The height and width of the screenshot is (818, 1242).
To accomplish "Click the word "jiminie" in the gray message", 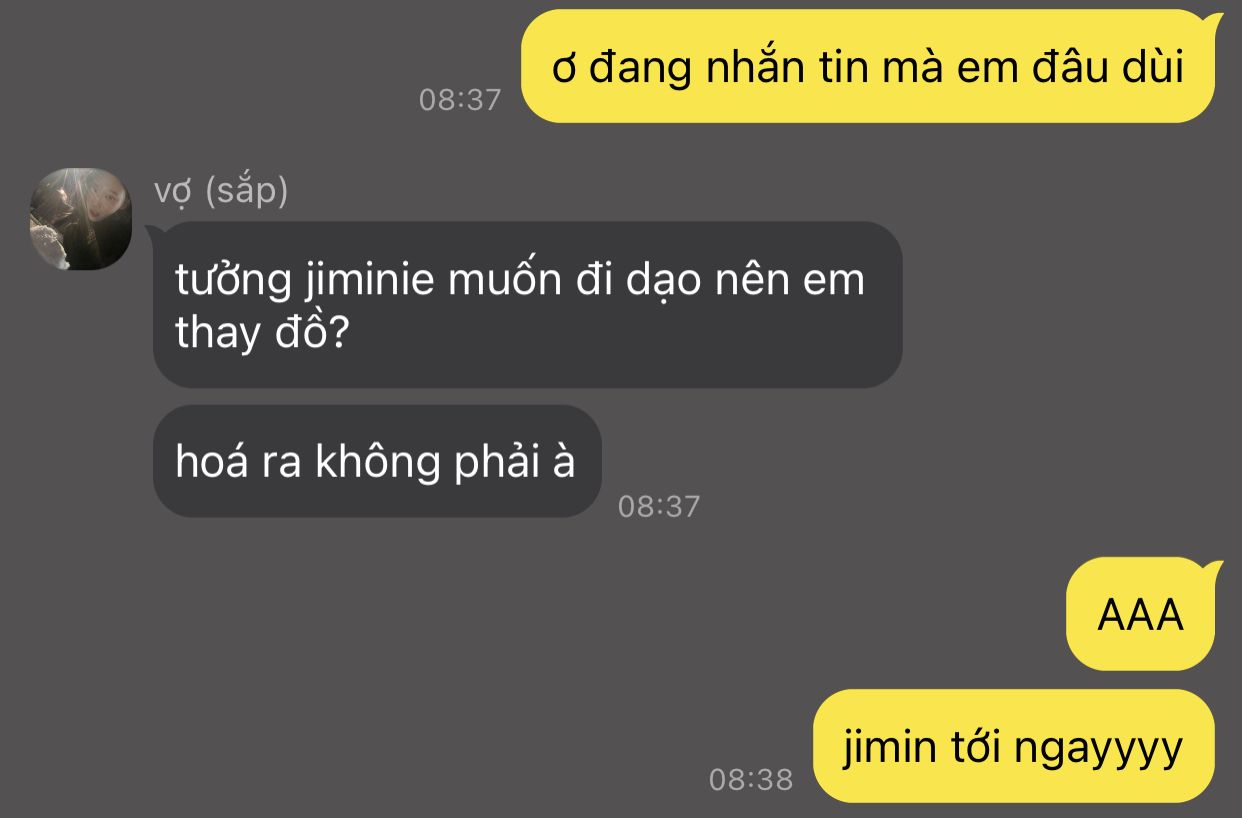I will tap(369, 281).
